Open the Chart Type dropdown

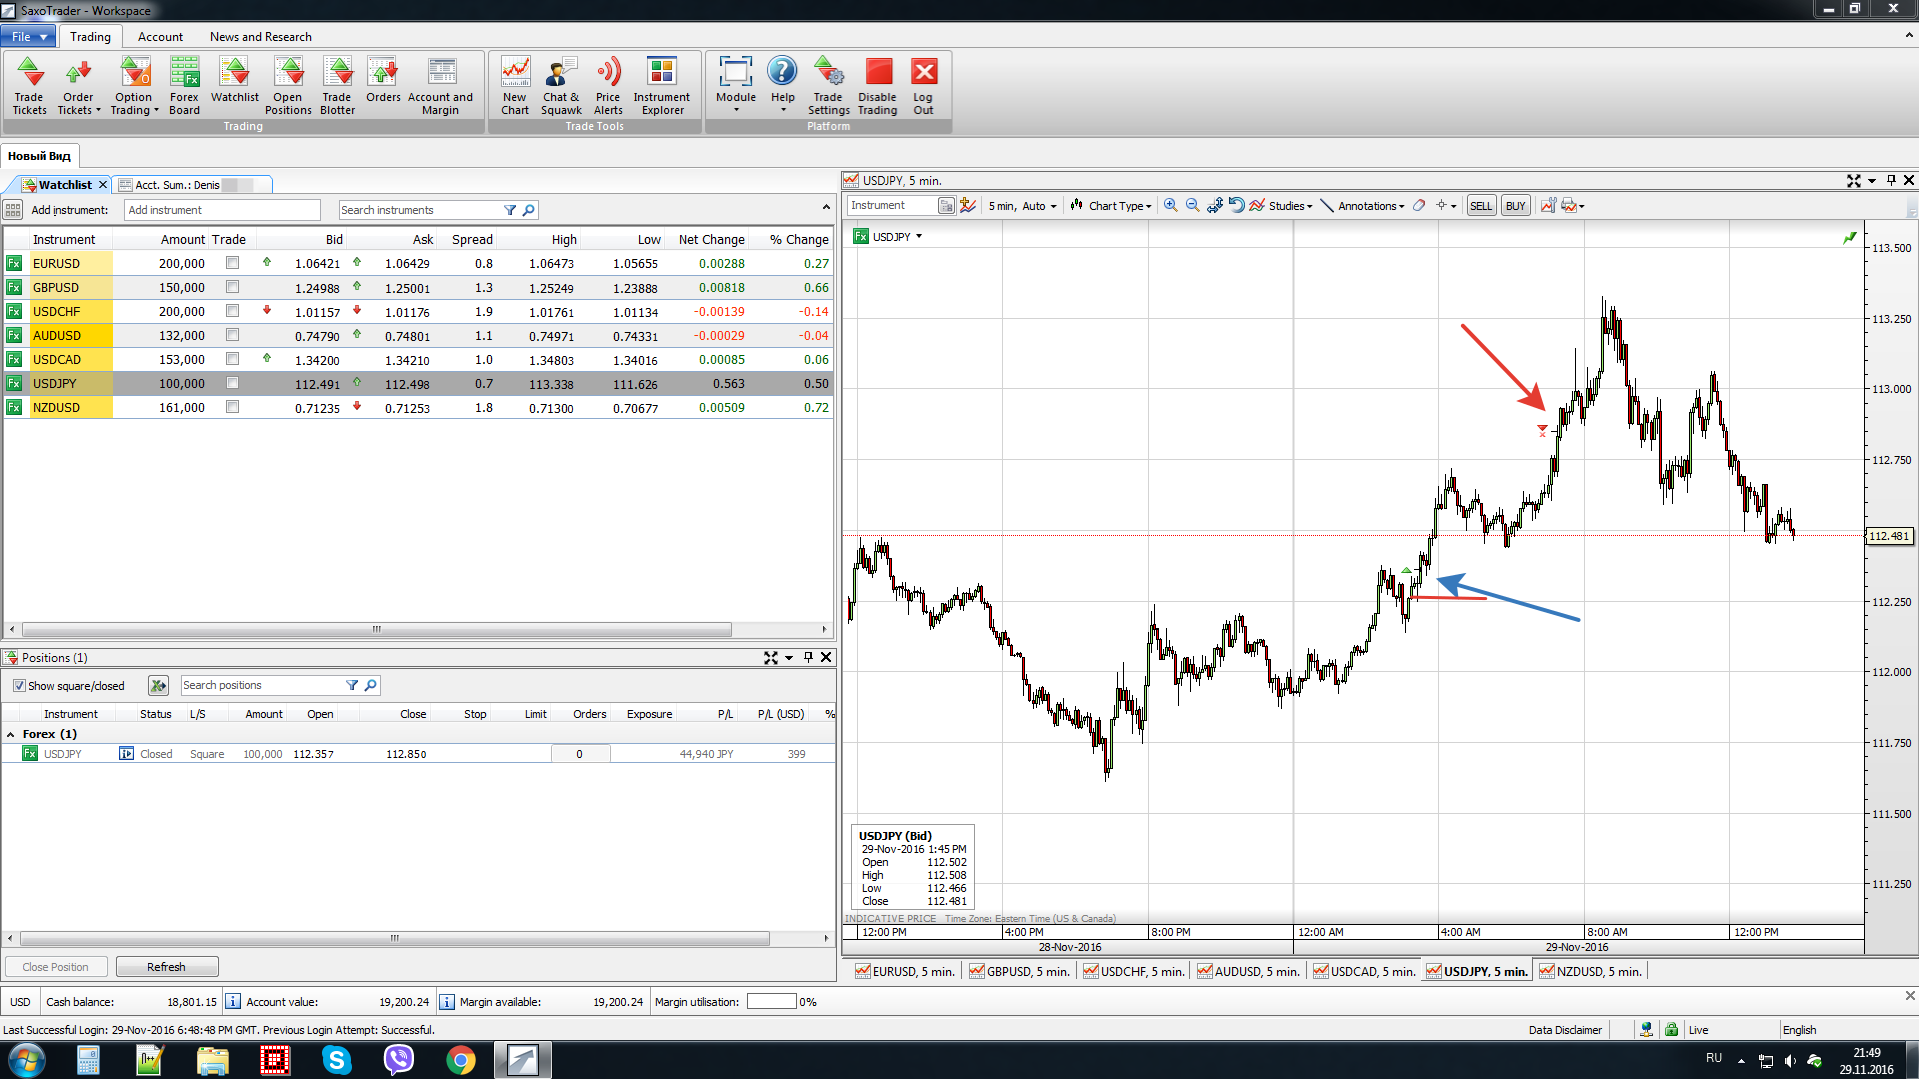(1111, 205)
